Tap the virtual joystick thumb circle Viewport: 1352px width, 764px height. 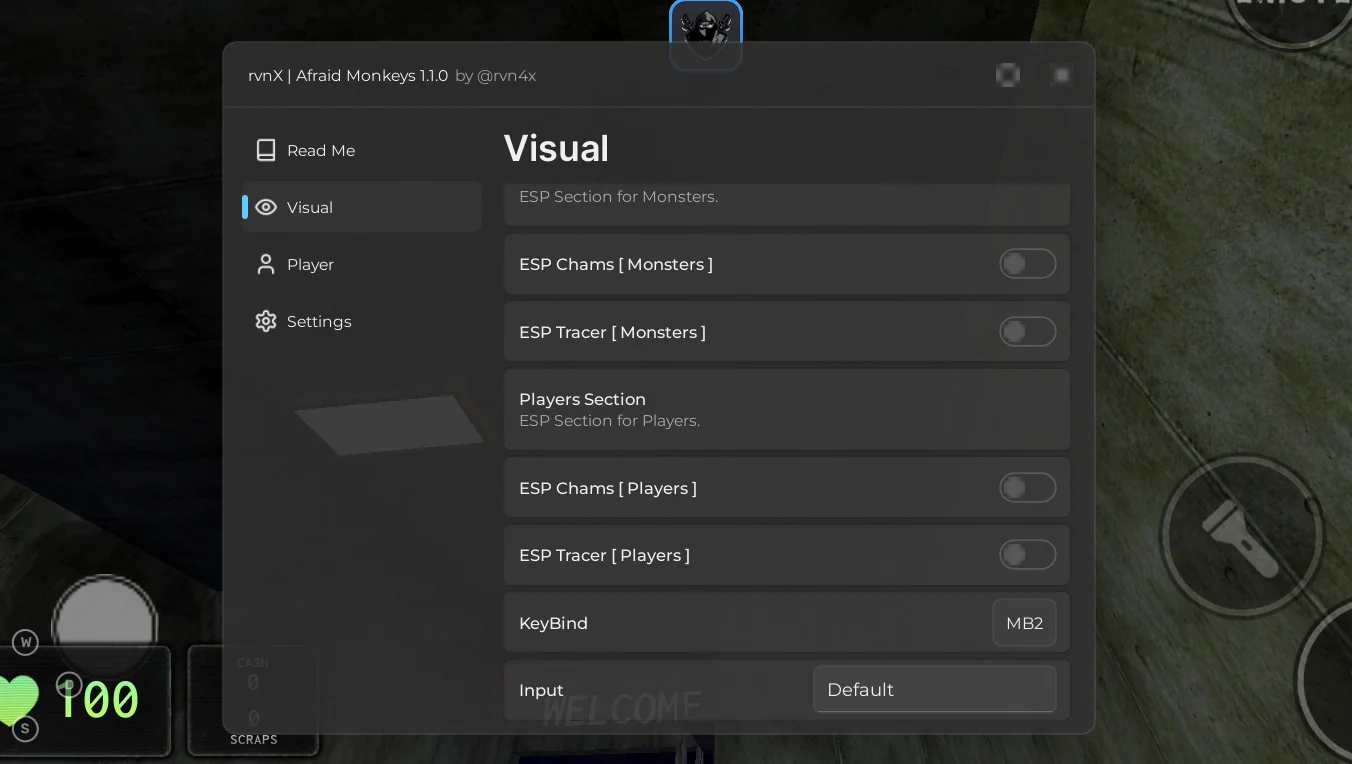pos(104,626)
